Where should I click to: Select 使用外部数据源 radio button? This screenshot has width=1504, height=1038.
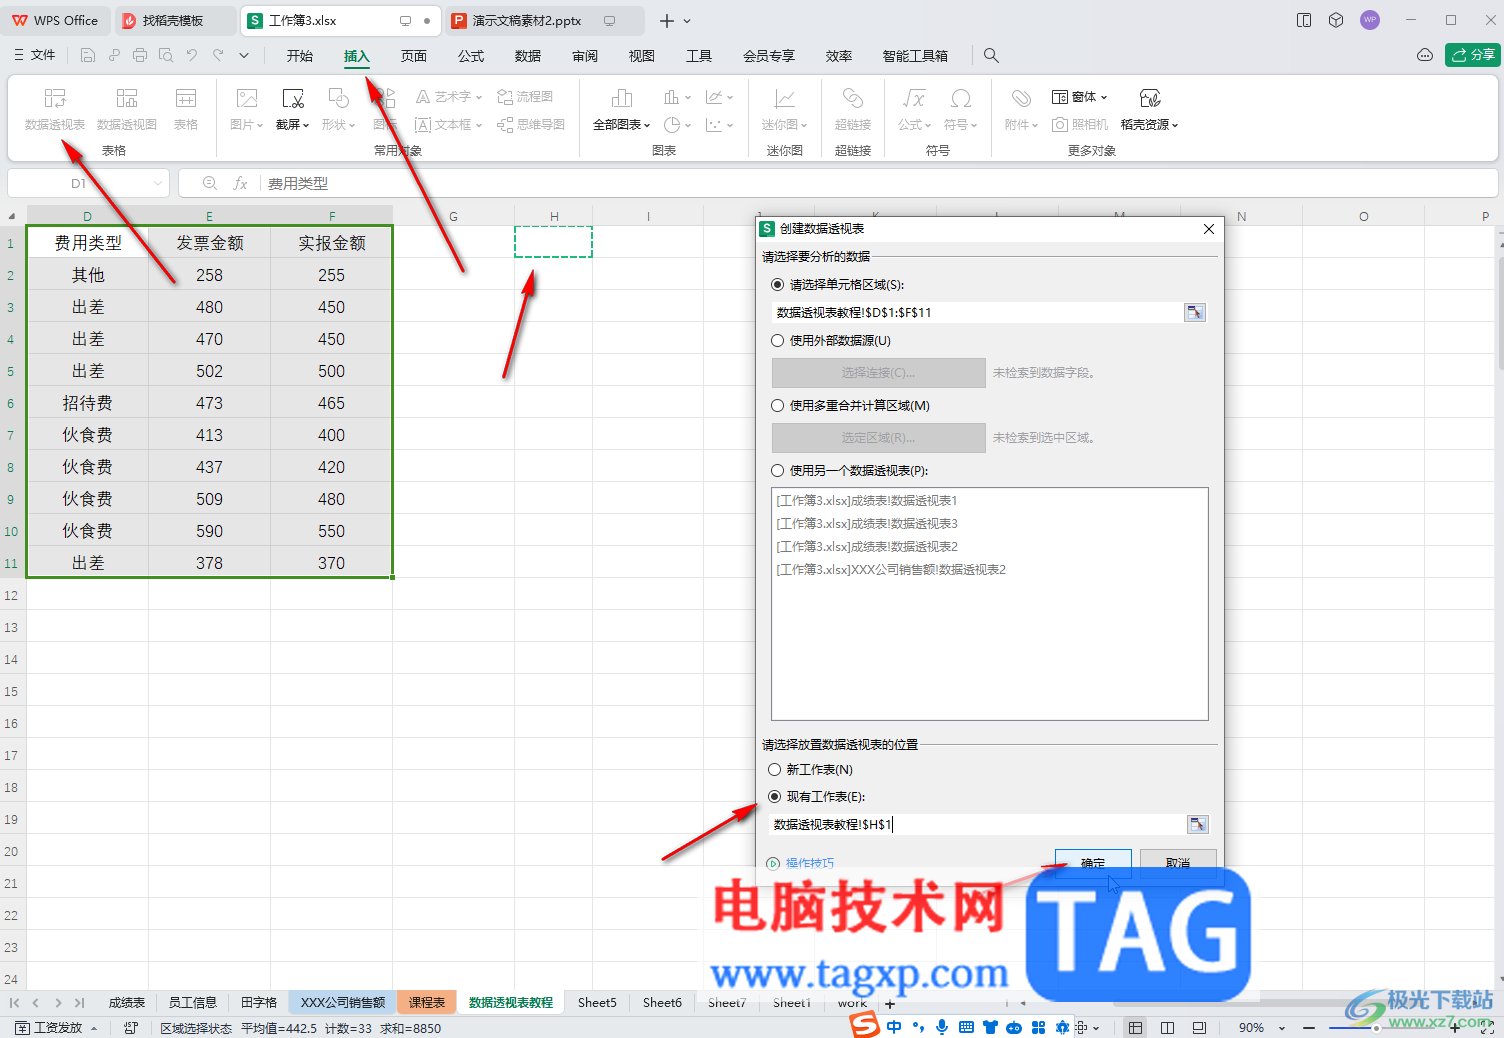(x=777, y=341)
